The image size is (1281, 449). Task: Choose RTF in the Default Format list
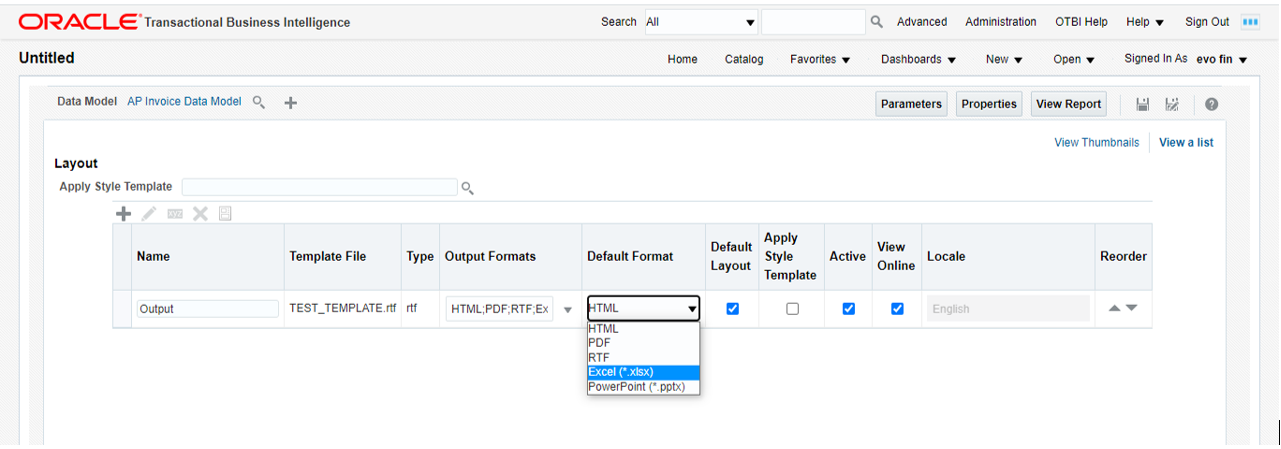[x=643, y=357]
